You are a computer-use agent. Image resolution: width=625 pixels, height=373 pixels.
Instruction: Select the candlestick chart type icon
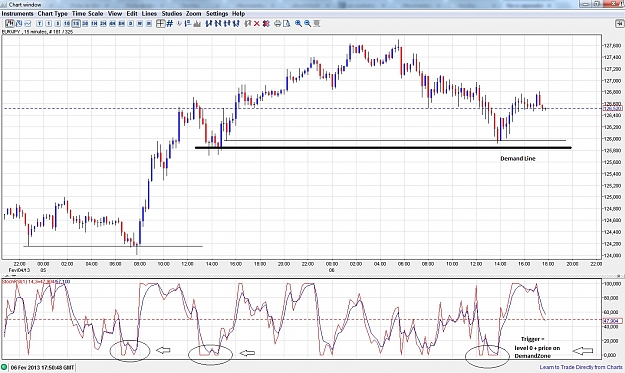(x=10, y=24)
